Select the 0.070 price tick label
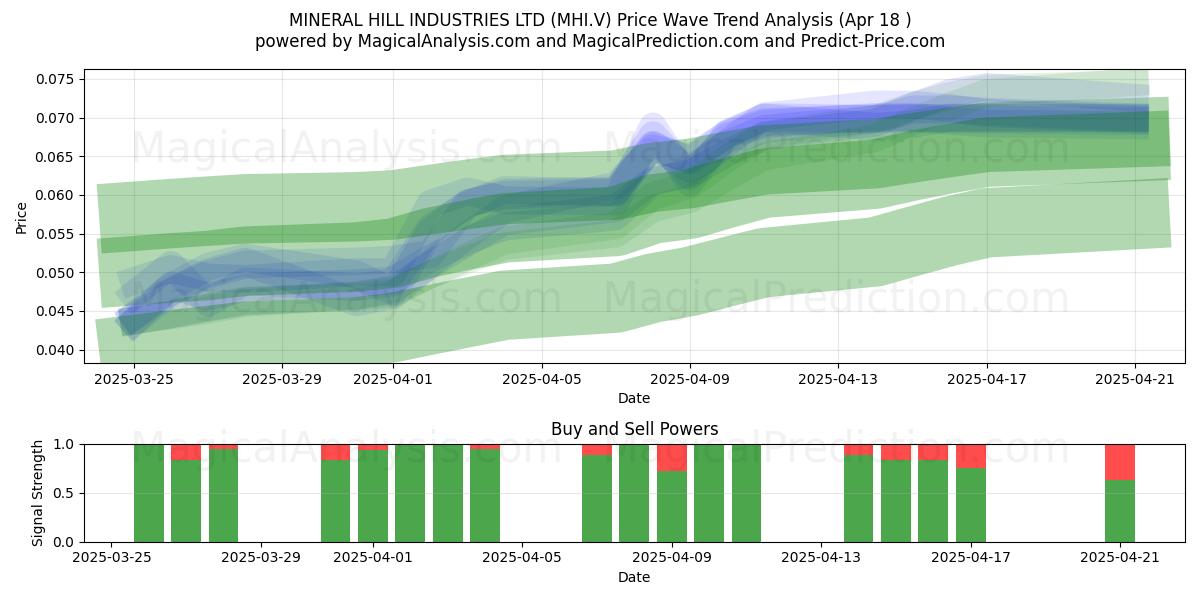 point(57,118)
